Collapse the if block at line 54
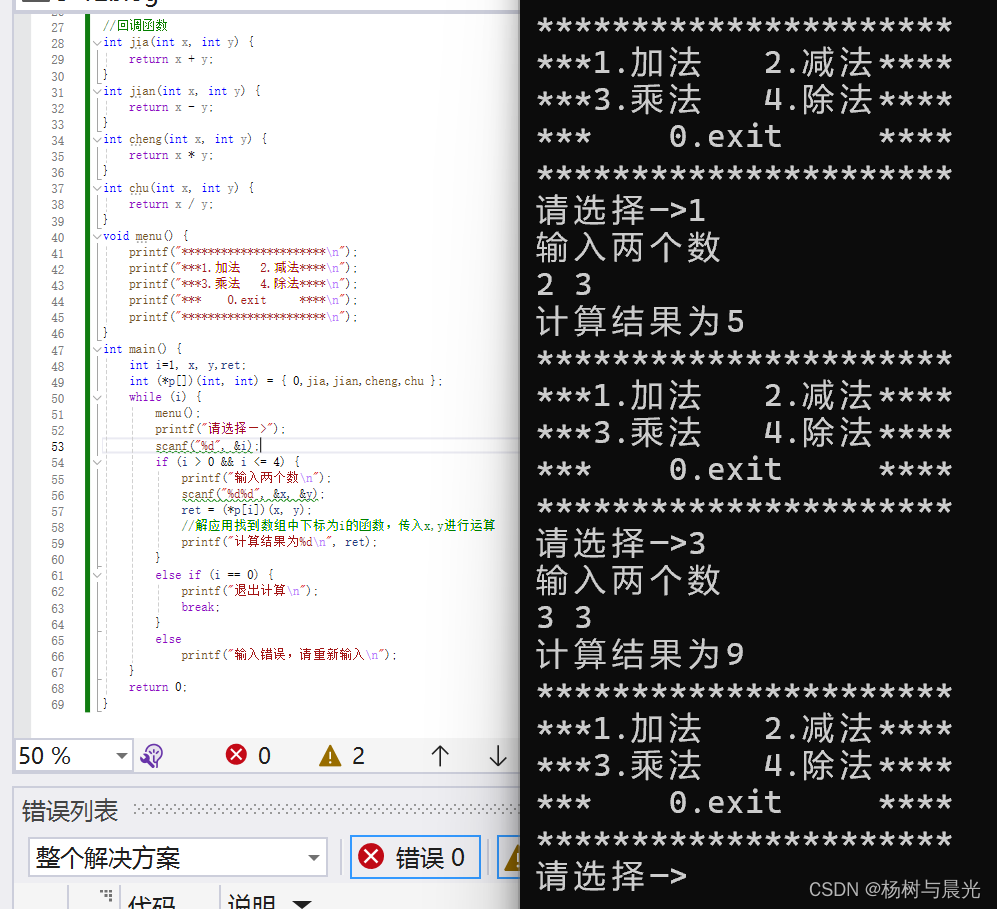997x909 pixels. [97, 462]
